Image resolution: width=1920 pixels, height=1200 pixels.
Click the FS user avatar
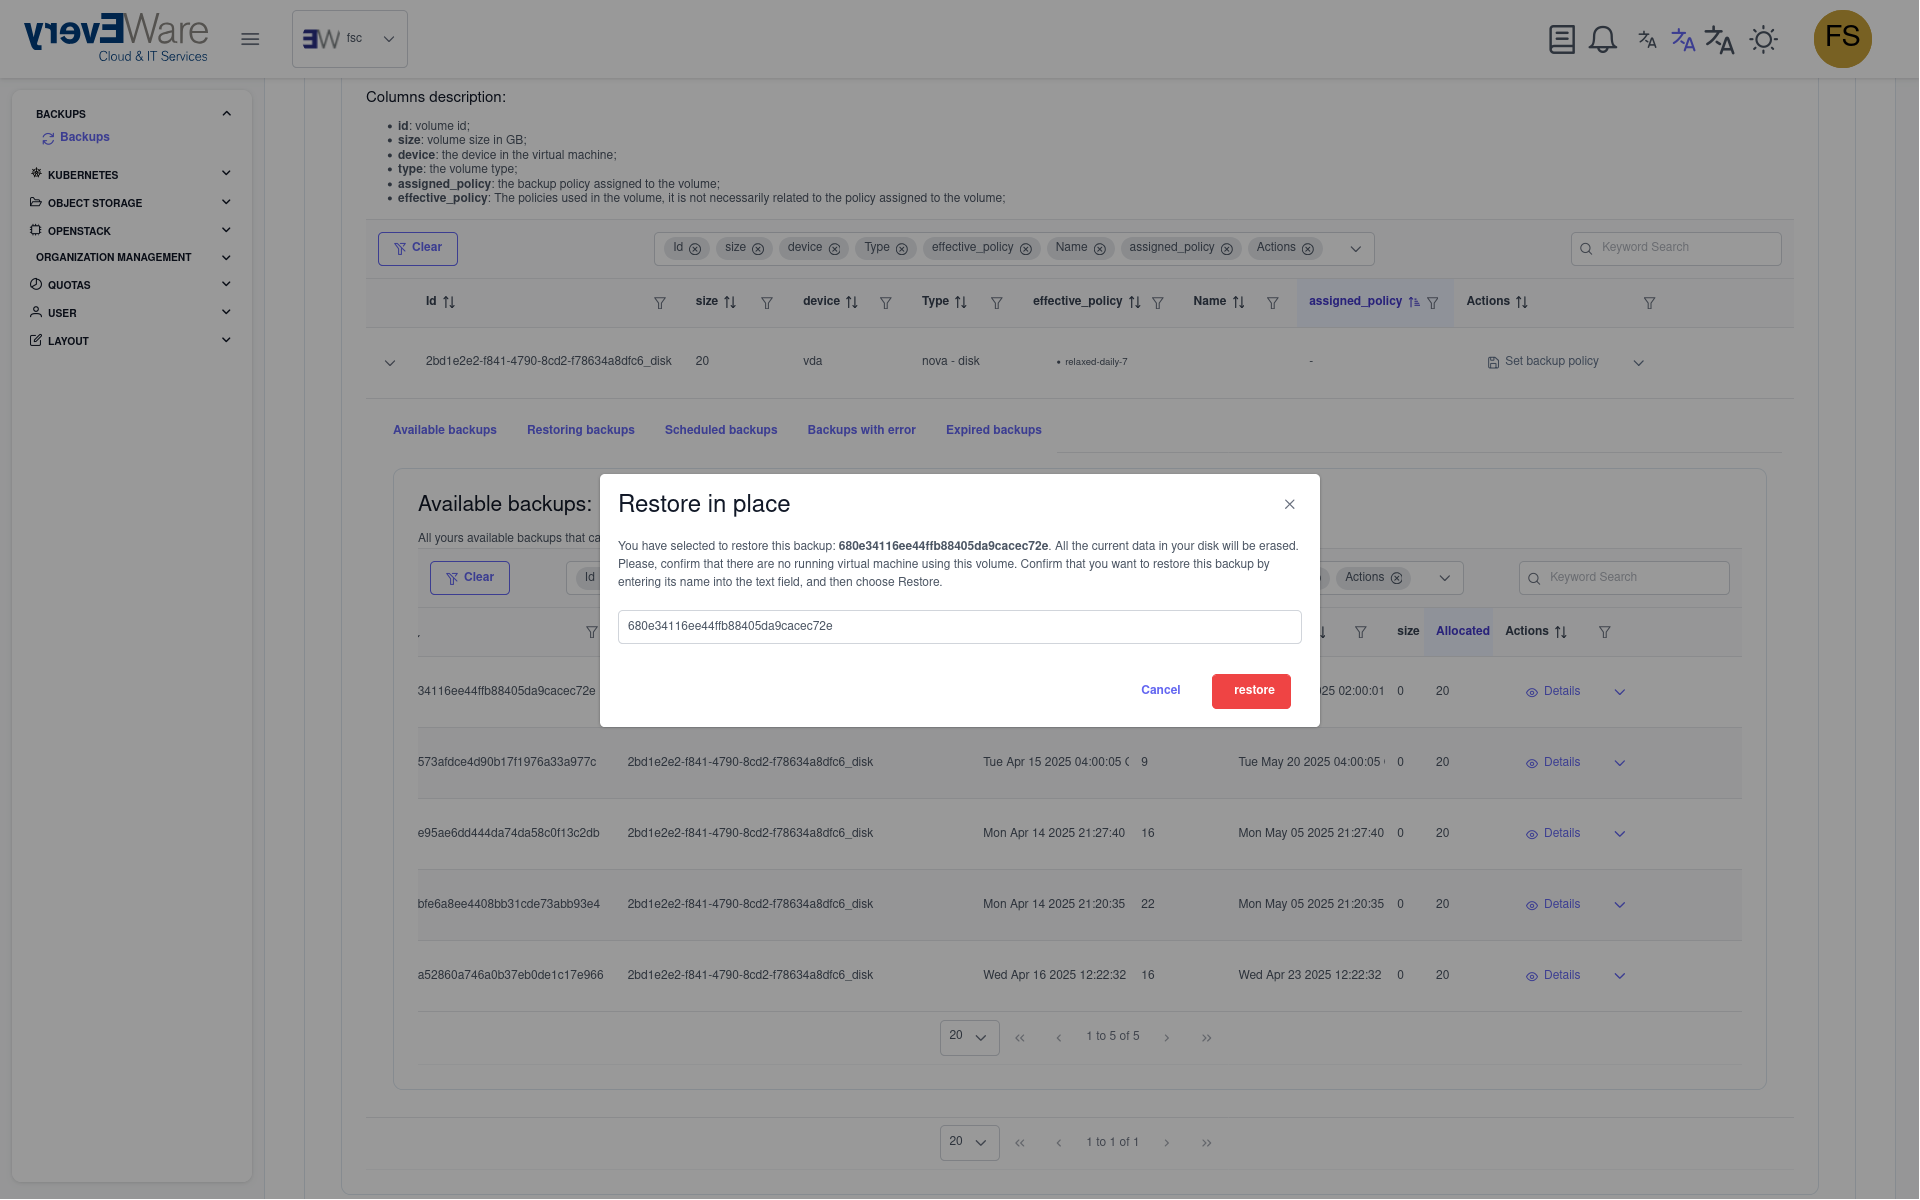[x=1842, y=39]
